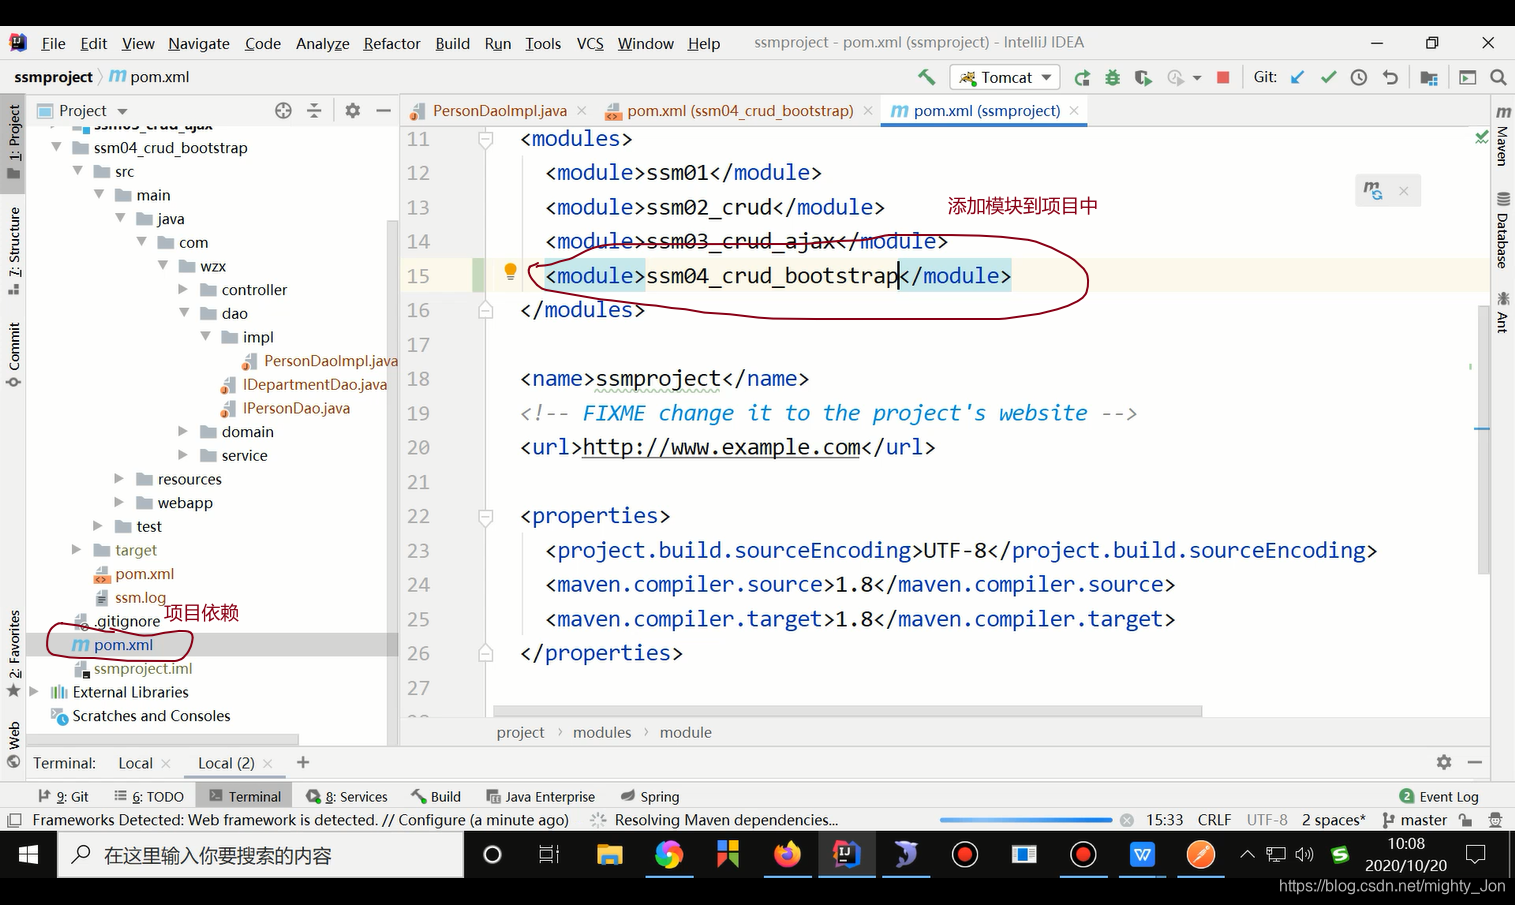Open the Refactor menu

391,43
